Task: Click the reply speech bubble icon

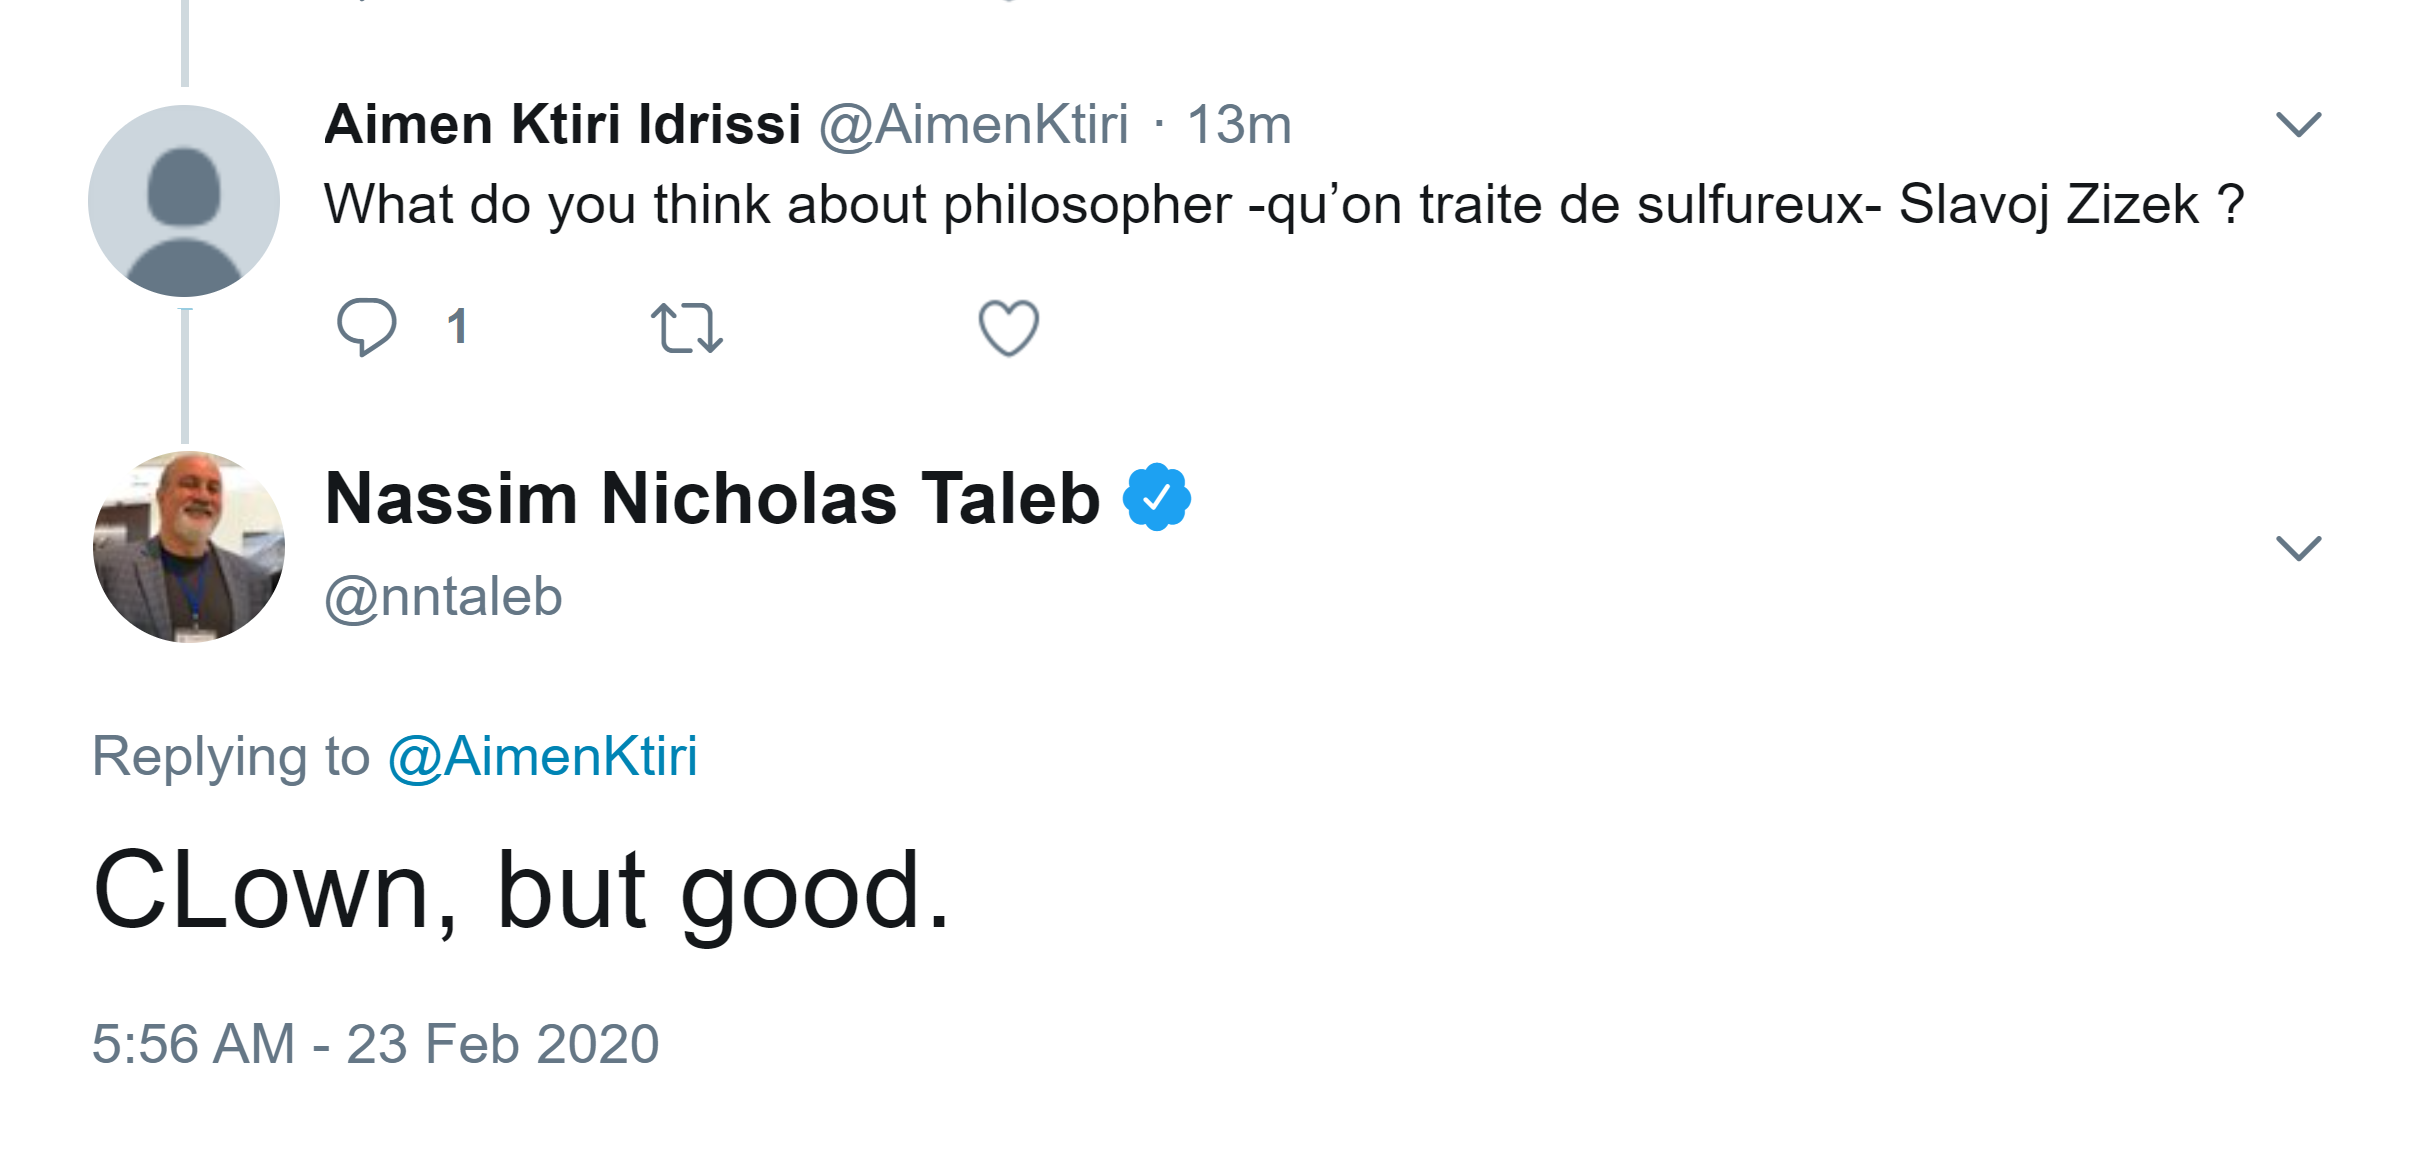Action: click(x=366, y=326)
